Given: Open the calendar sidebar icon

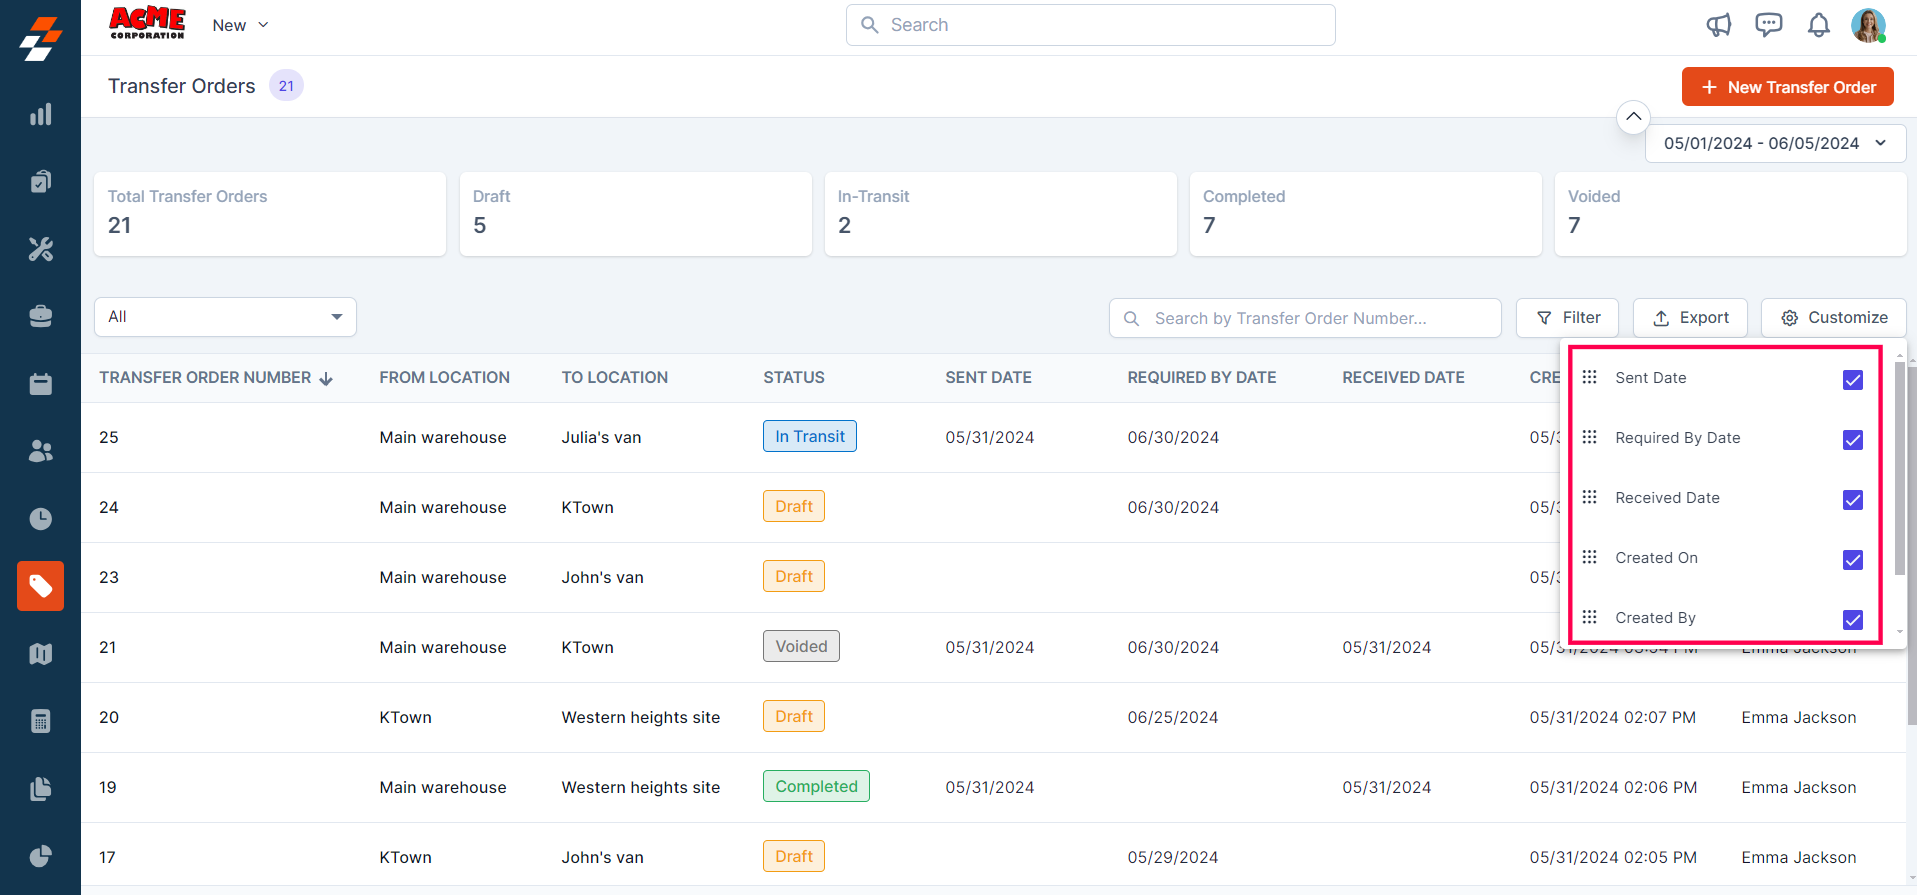Looking at the screenshot, I should coord(40,384).
